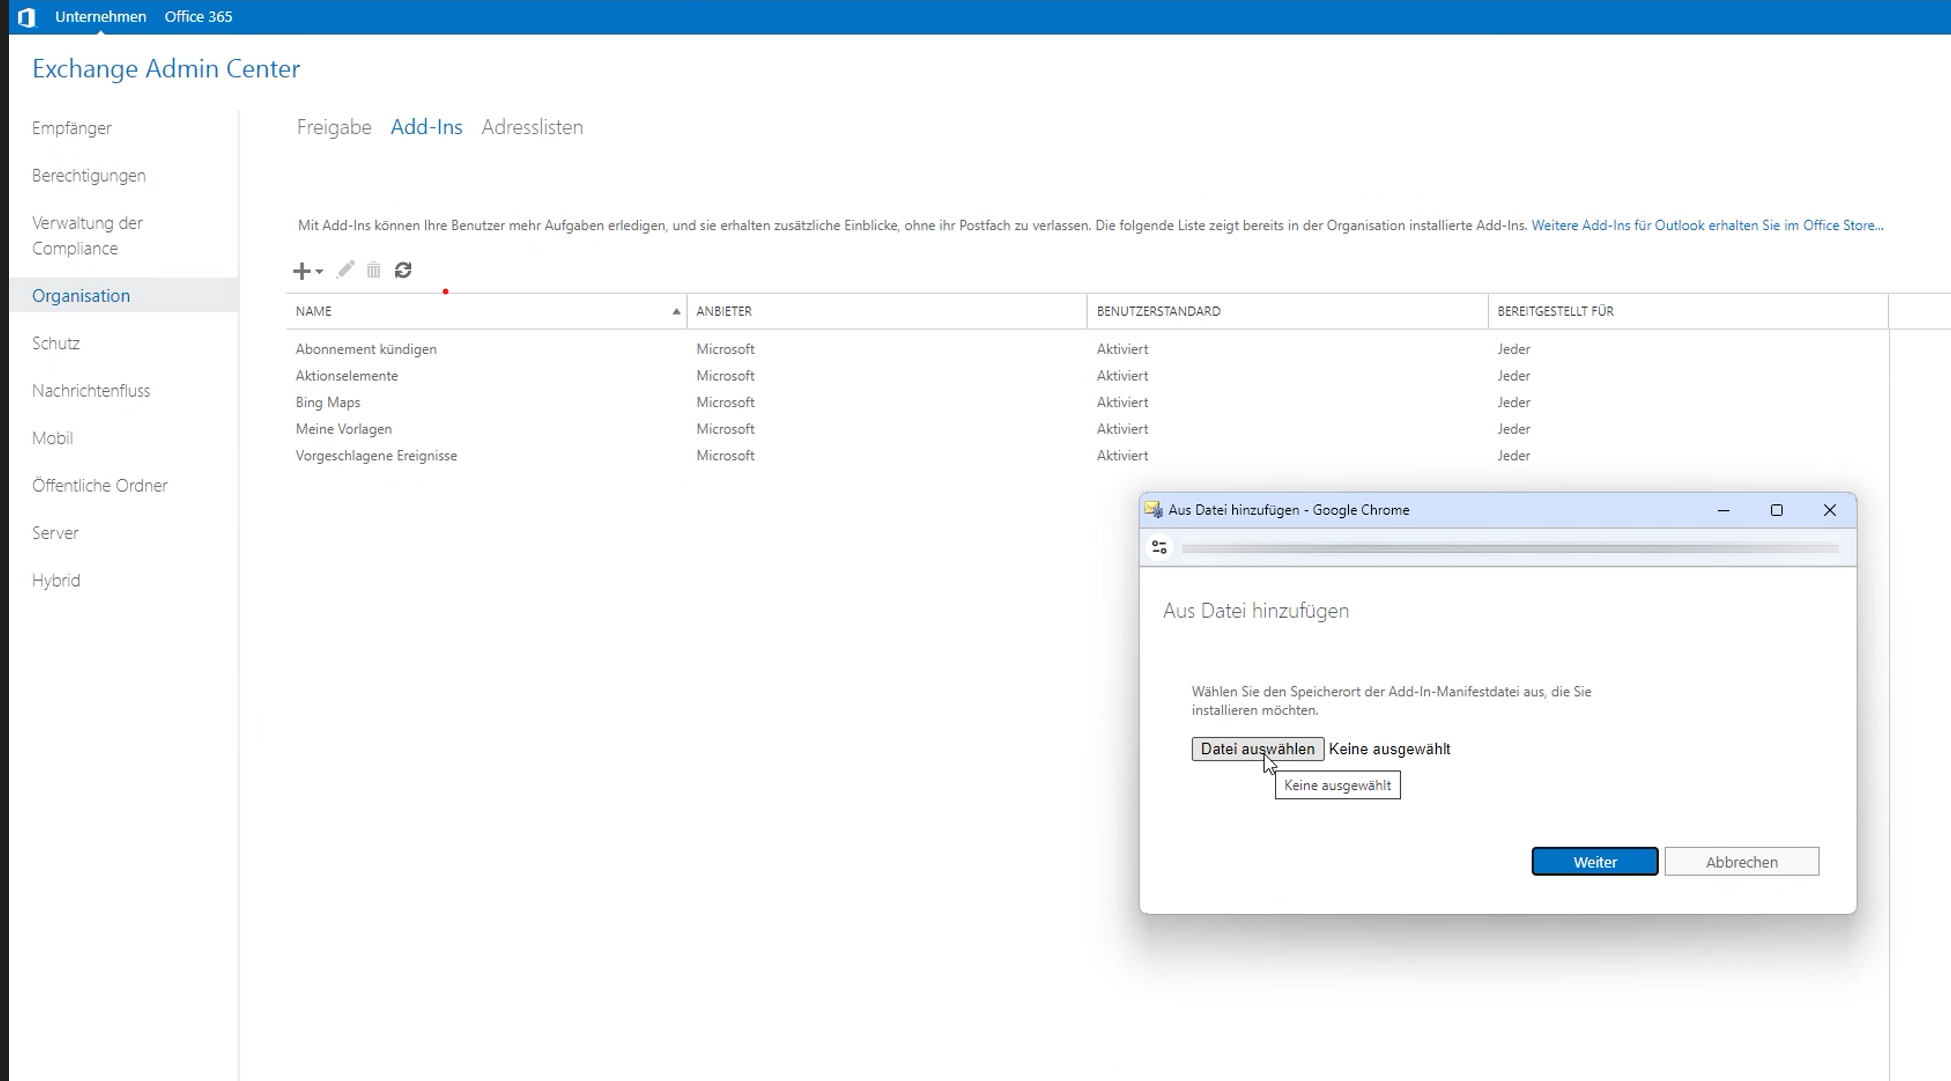Open Mobil in the sidebar
1951x1081 pixels.
pyautogui.click(x=52, y=438)
